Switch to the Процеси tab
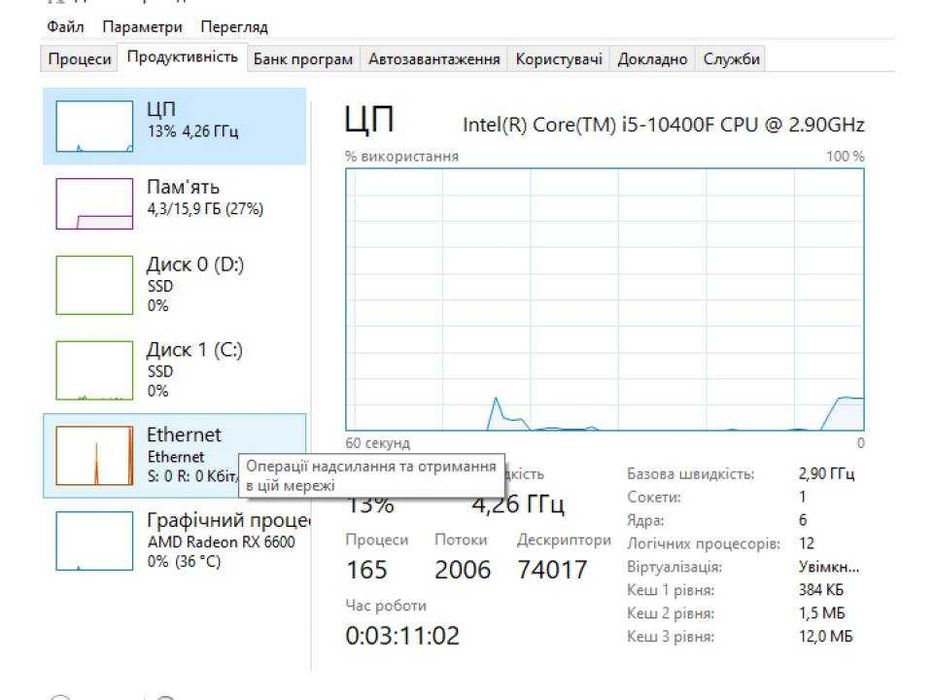The height and width of the screenshot is (700, 933). [x=80, y=59]
